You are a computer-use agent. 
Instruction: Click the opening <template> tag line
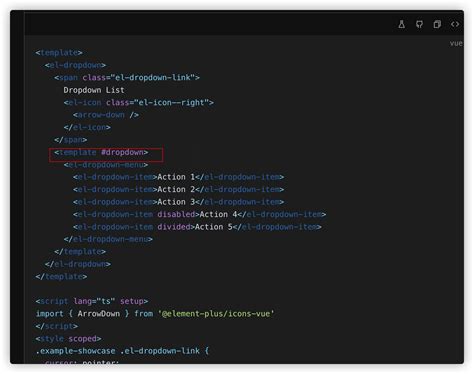(59, 53)
